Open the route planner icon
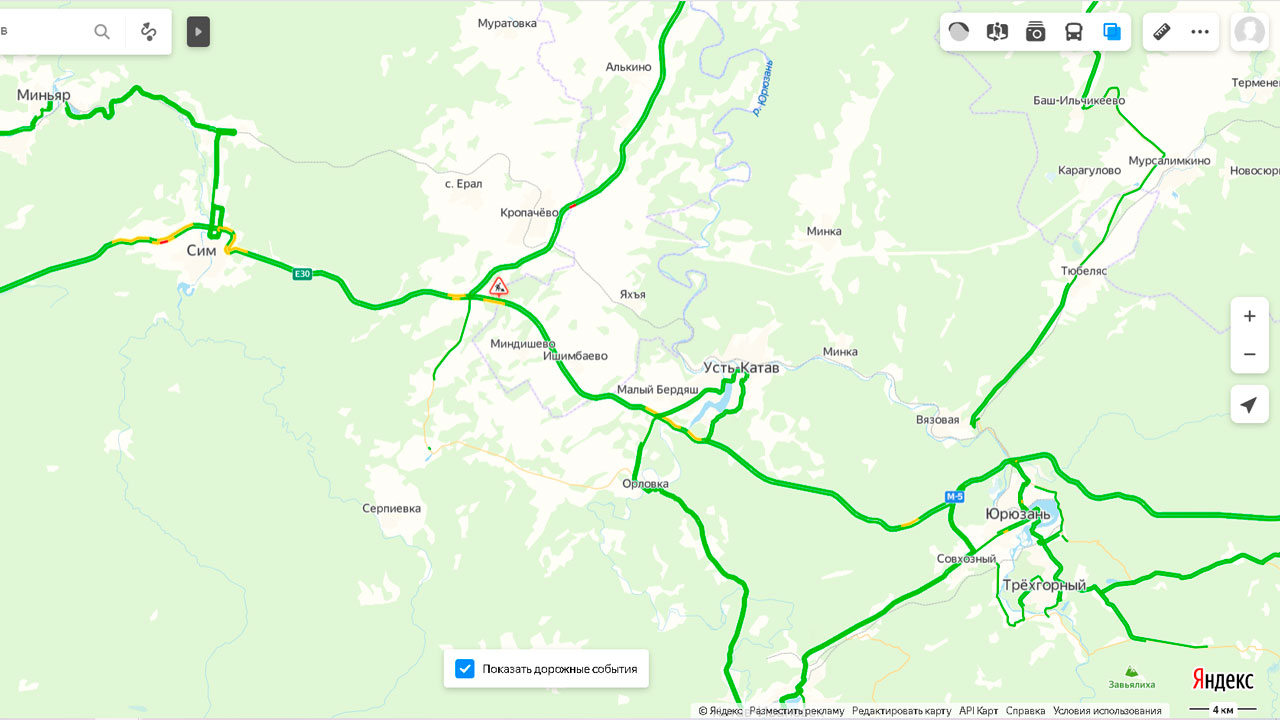1280x720 pixels. pyautogui.click(x=149, y=32)
